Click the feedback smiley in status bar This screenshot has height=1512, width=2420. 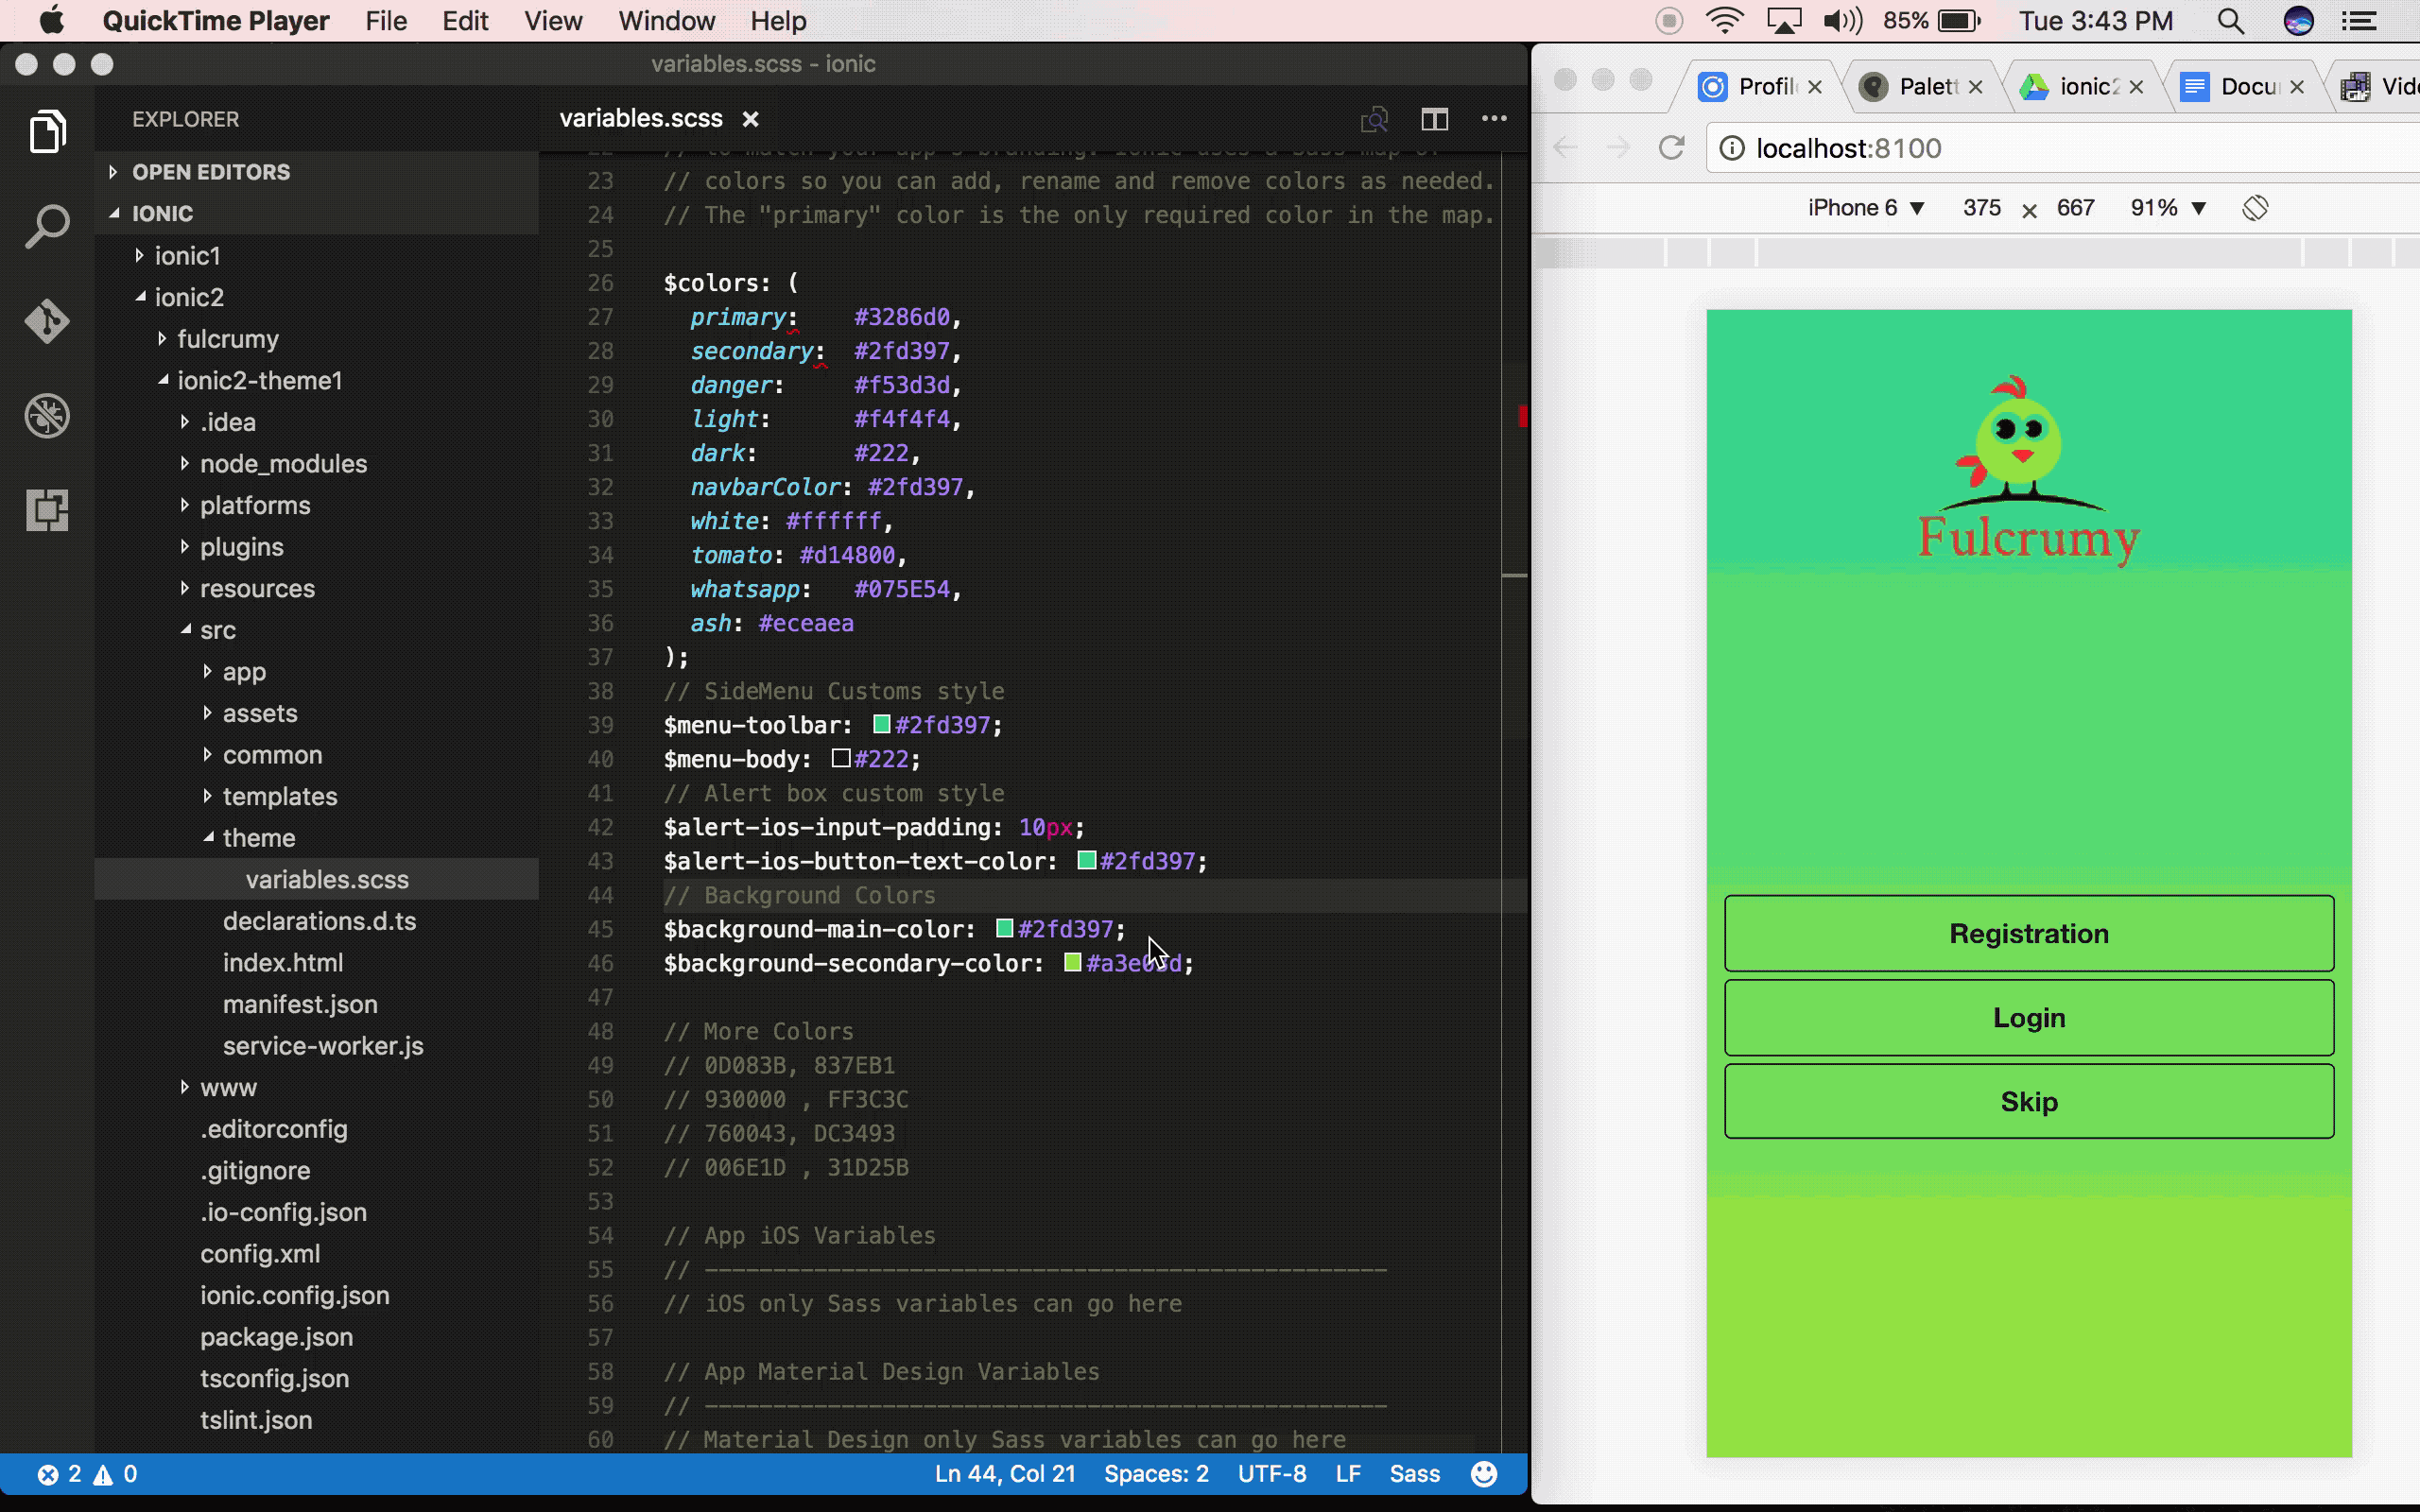(x=1484, y=1473)
